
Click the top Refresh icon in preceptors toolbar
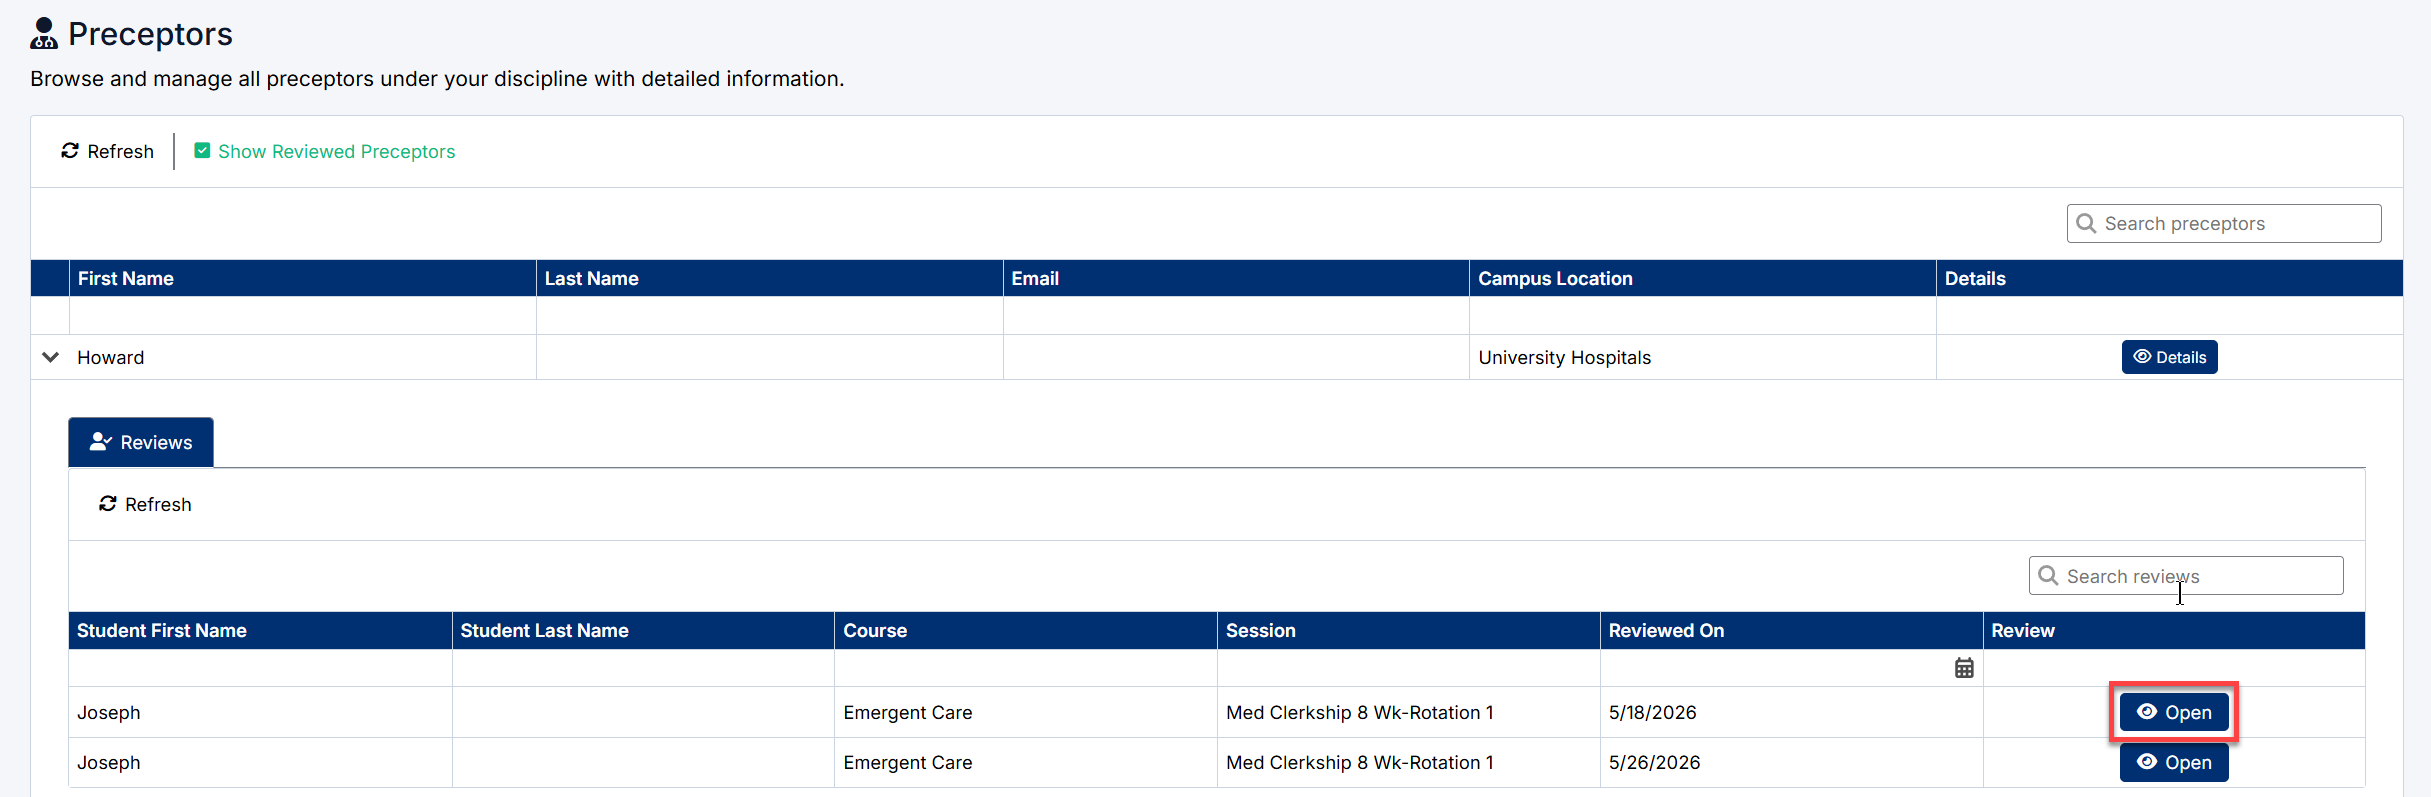[x=70, y=151]
